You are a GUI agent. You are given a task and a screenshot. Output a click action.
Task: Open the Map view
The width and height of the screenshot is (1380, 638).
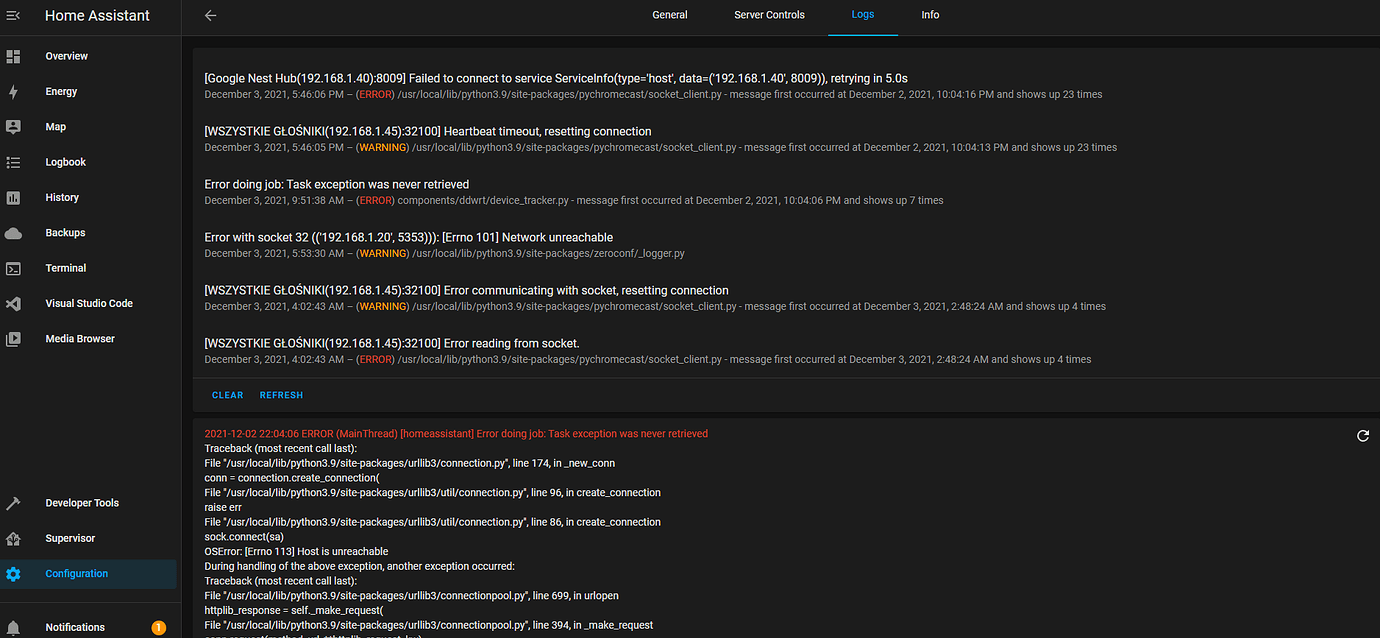pyautogui.click(x=56, y=126)
